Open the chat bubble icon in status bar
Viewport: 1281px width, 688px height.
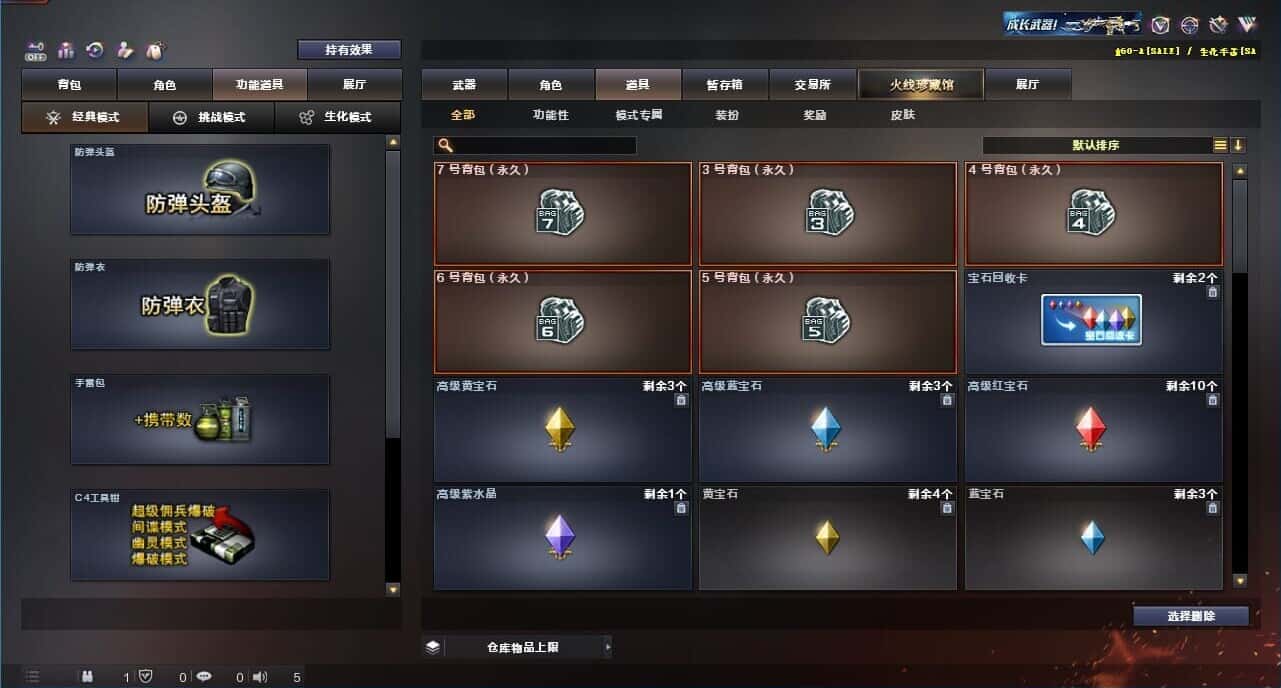click(x=205, y=677)
